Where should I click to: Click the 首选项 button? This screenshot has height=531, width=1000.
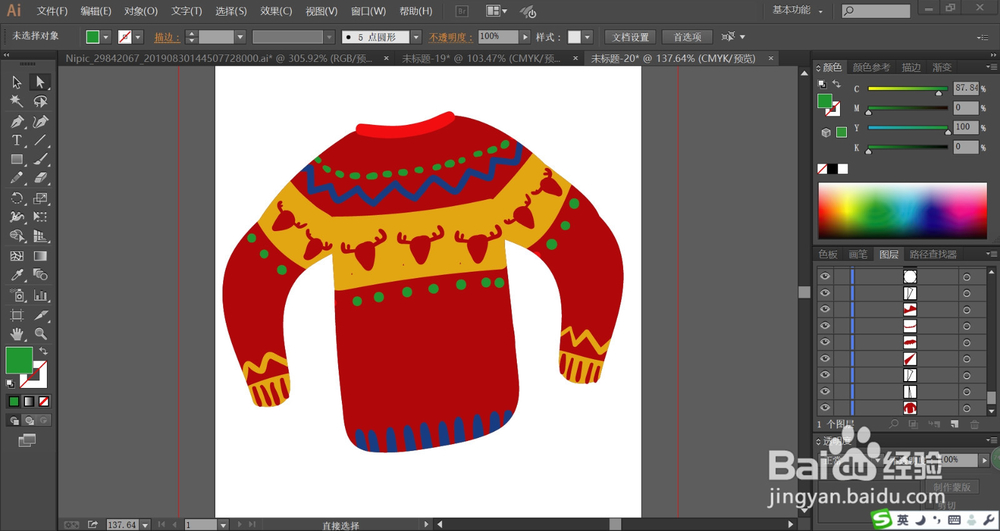click(x=687, y=37)
